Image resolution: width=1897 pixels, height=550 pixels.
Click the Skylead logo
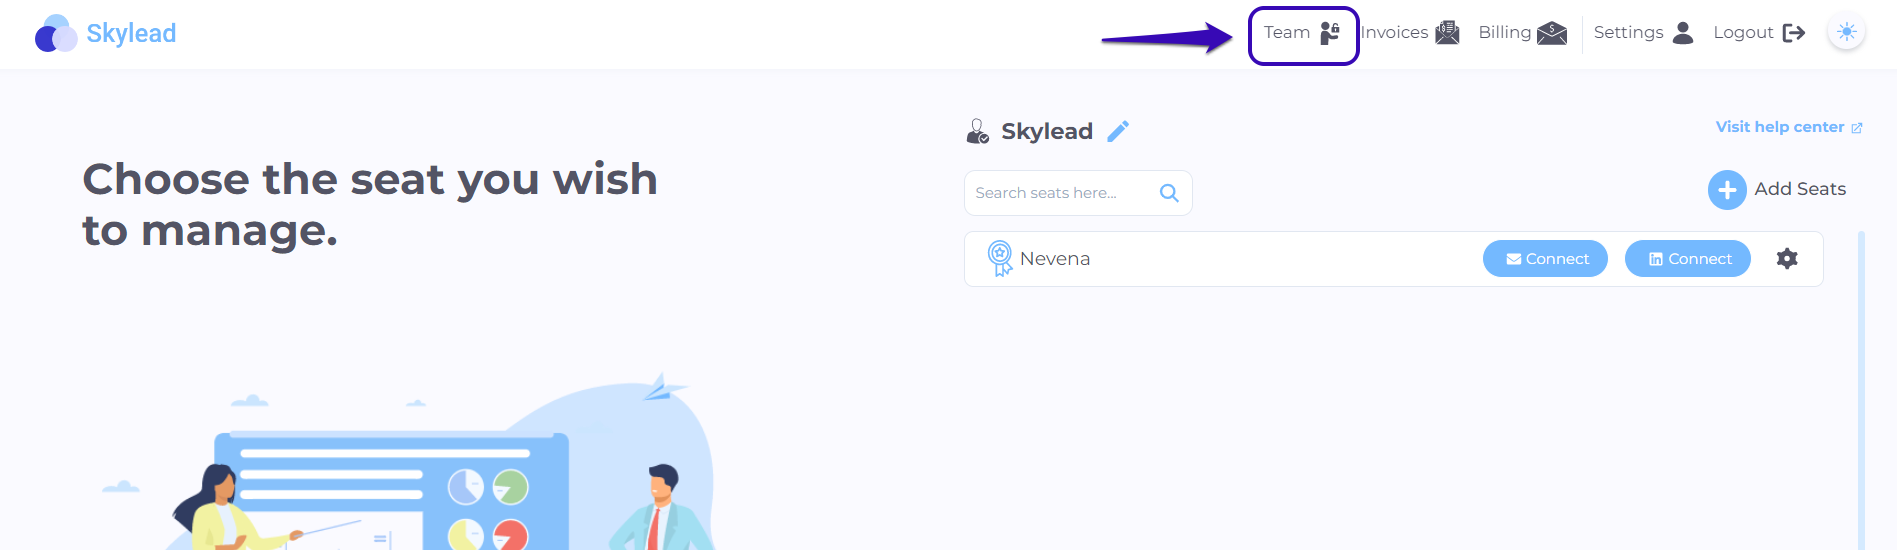[106, 33]
